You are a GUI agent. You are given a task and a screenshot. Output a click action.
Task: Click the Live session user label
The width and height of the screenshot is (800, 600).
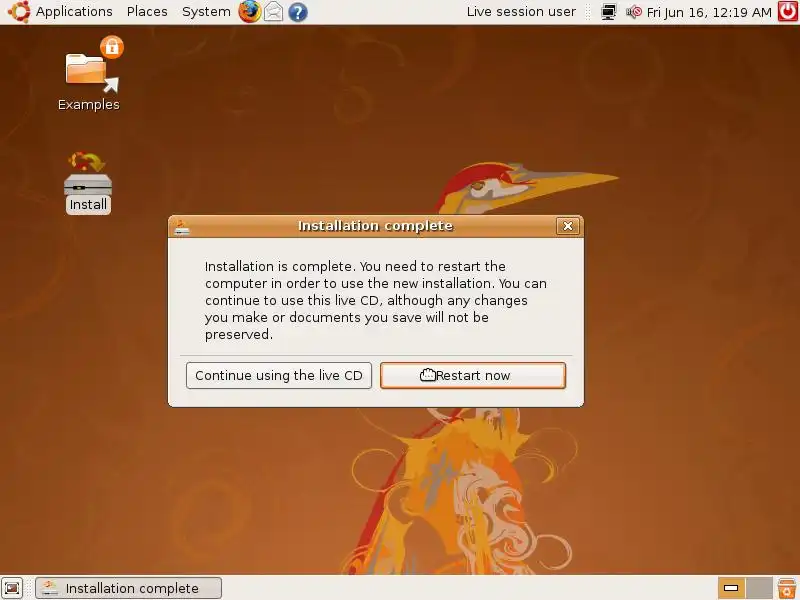[x=521, y=12]
